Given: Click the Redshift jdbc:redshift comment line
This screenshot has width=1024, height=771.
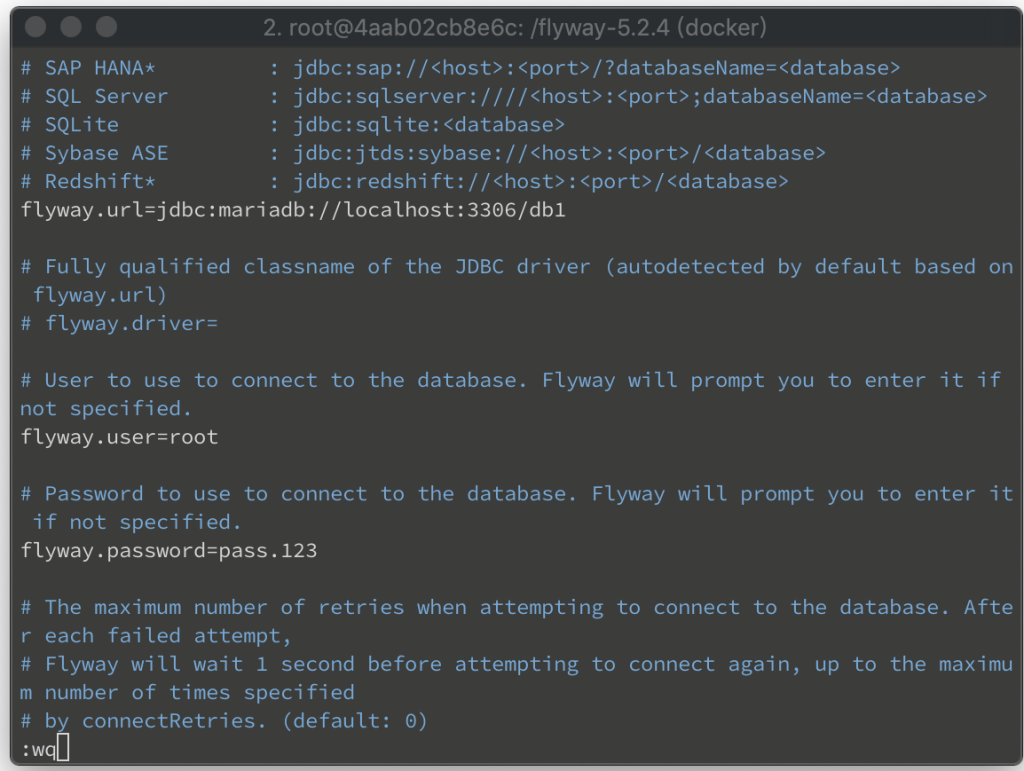Looking at the screenshot, I should [404, 181].
